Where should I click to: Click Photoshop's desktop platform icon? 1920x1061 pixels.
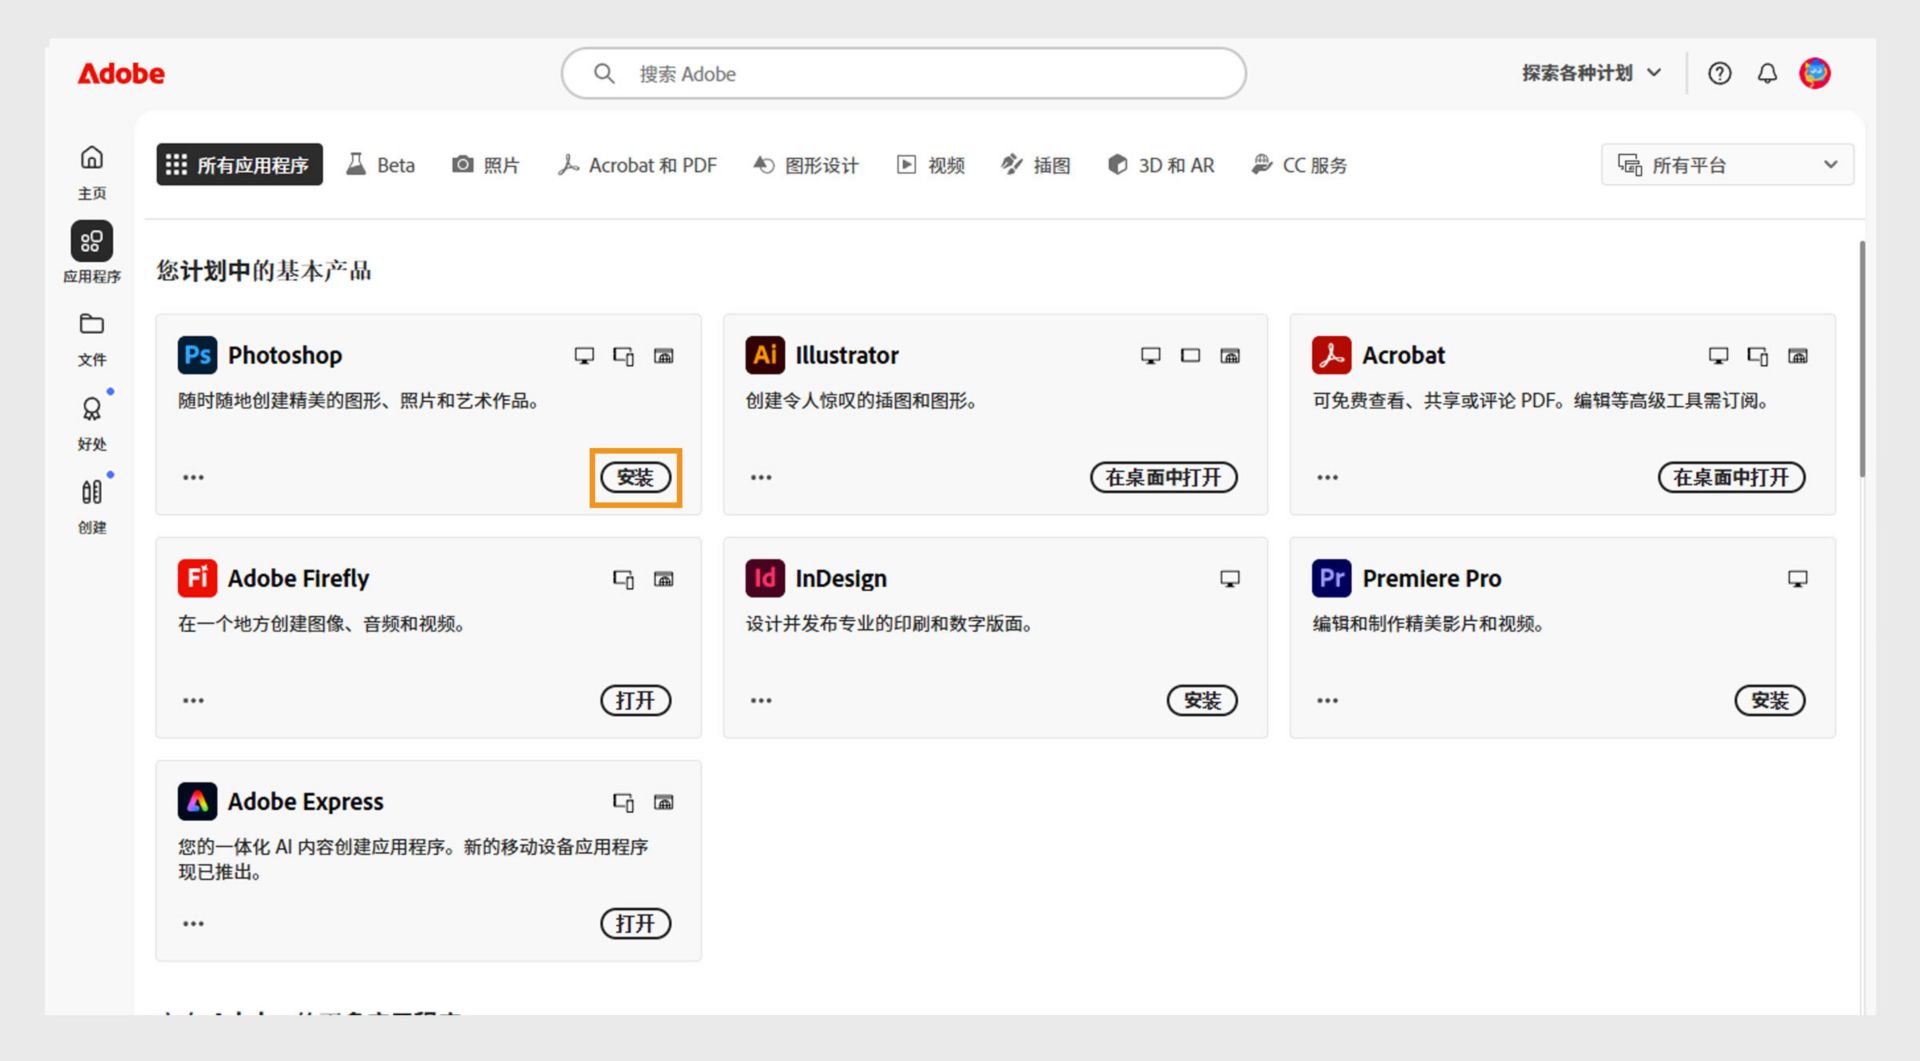(x=584, y=356)
